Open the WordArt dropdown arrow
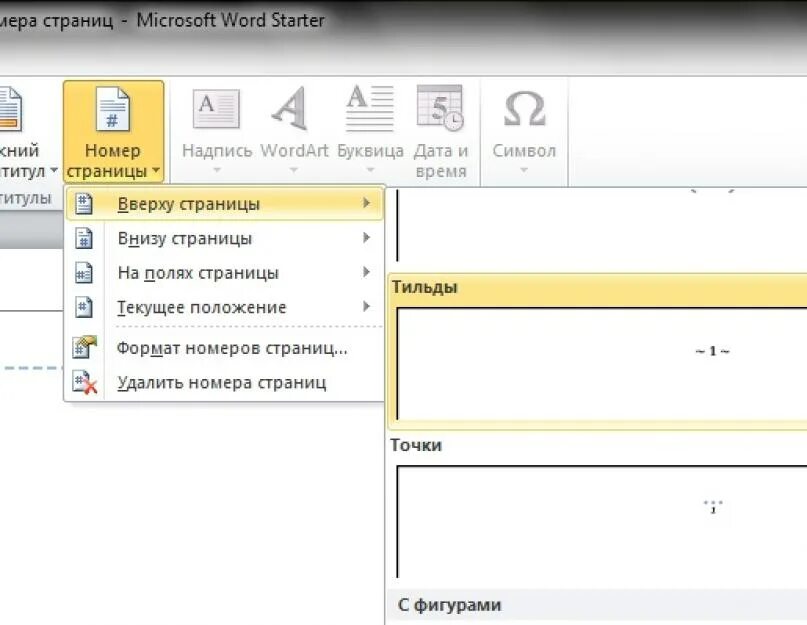This screenshot has width=807, height=625. [x=293, y=169]
